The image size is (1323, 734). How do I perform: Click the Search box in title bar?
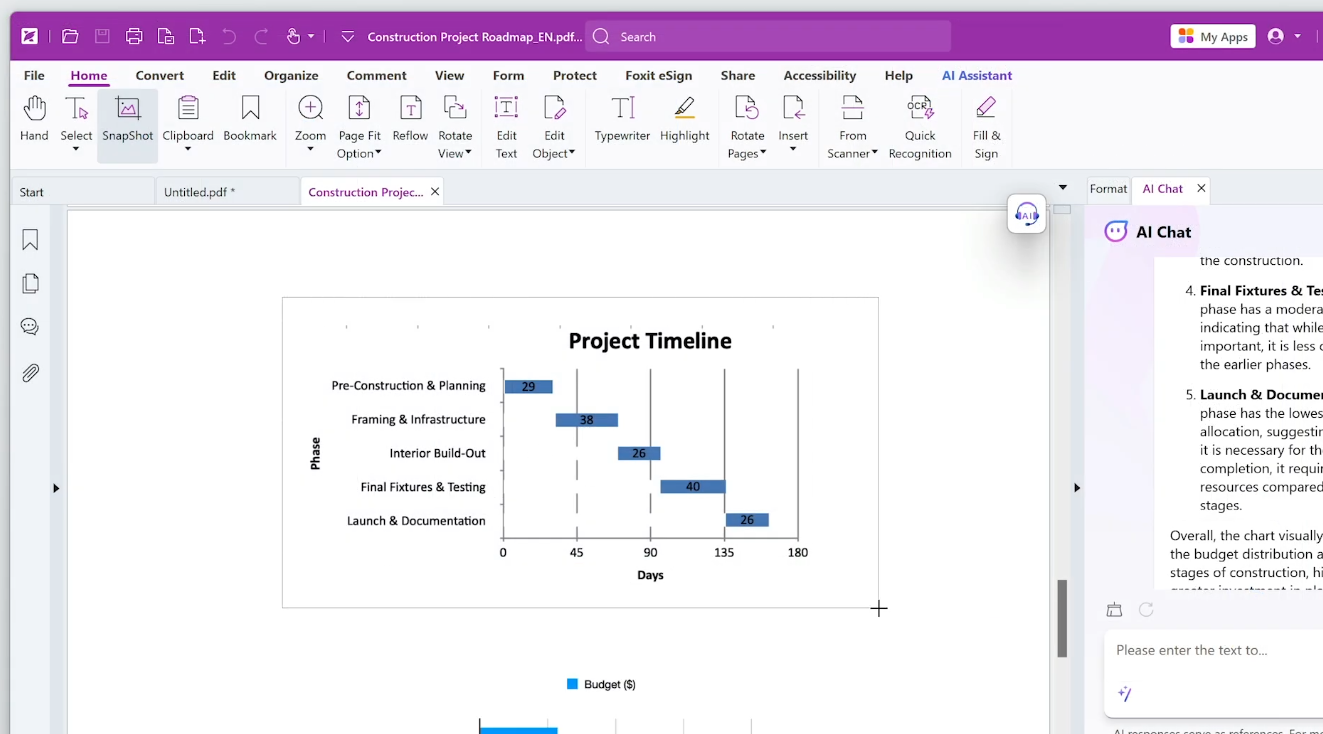coord(768,37)
